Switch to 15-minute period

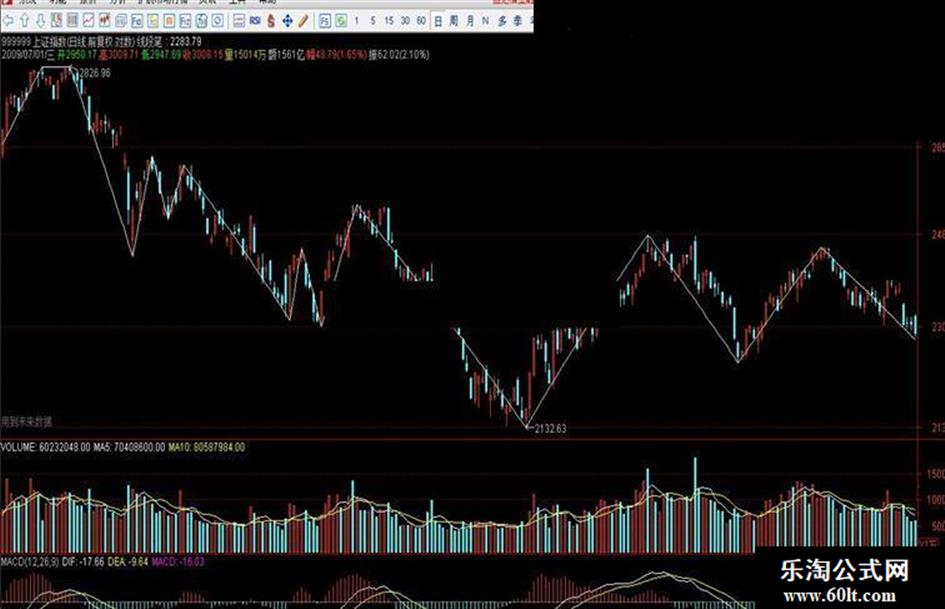(389, 21)
